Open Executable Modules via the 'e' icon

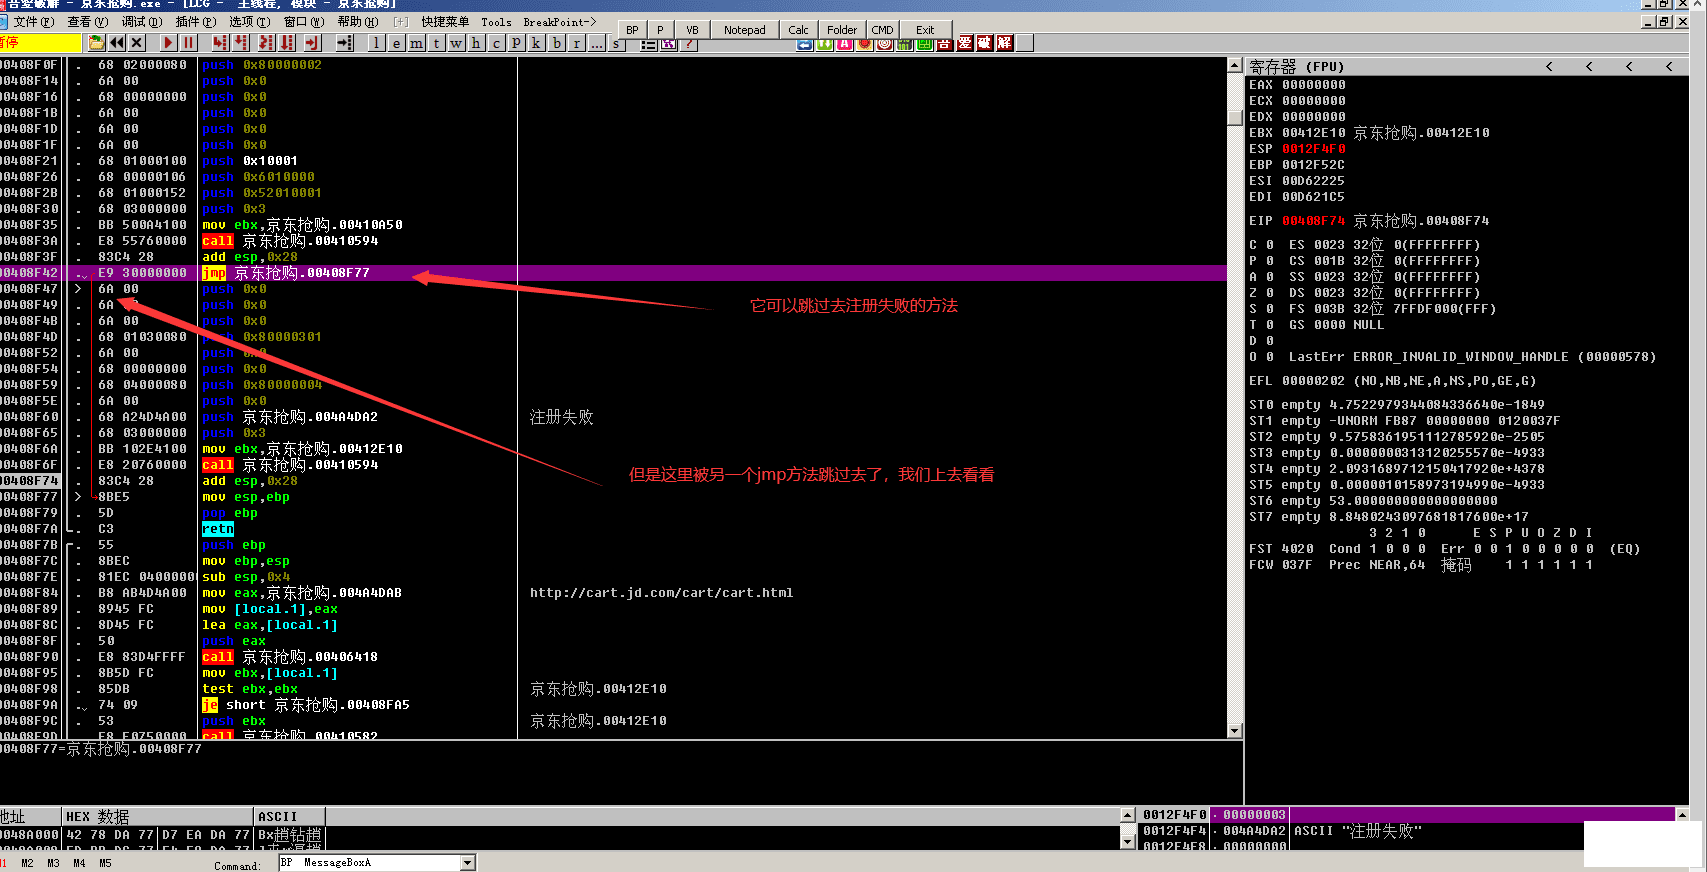[x=396, y=42]
